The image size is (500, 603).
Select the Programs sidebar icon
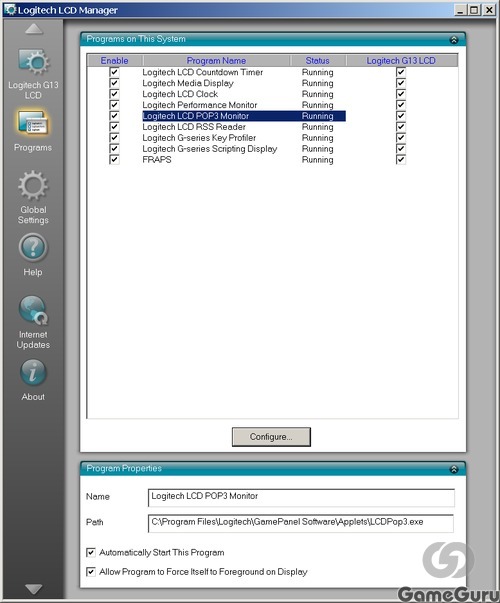(x=33, y=123)
